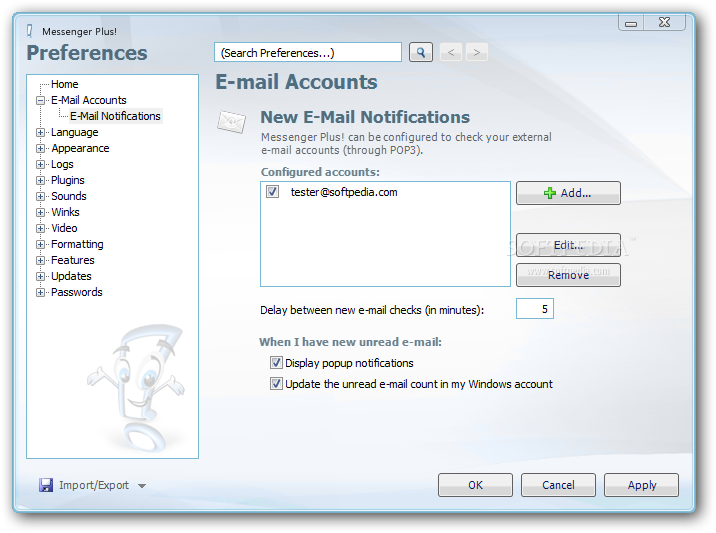
Task: Focus the Search Preferences input field
Action: pos(308,53)
